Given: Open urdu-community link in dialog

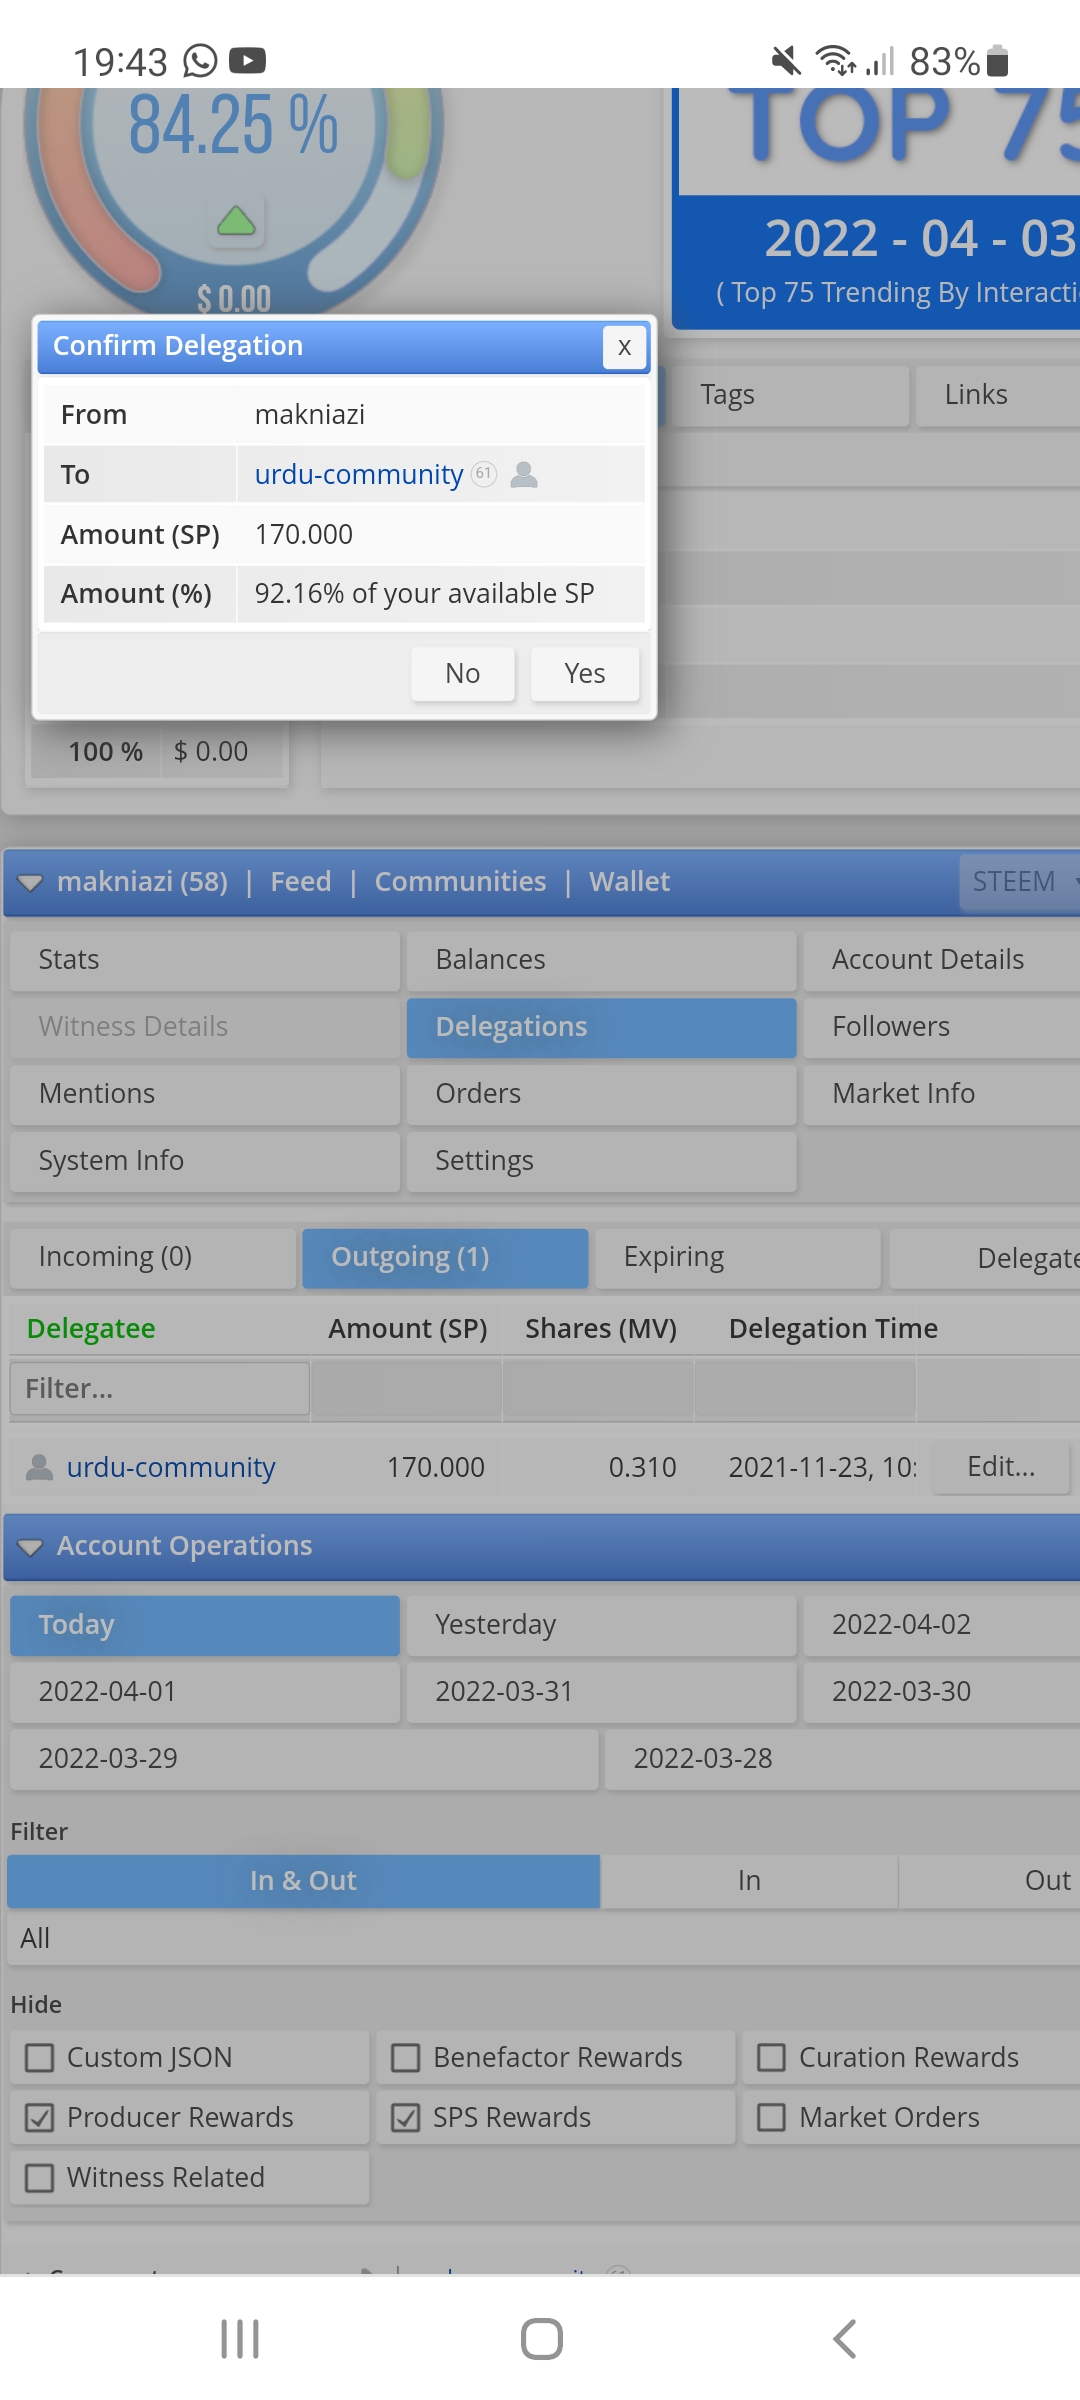Looking at the screenshot, I should 359,474.
